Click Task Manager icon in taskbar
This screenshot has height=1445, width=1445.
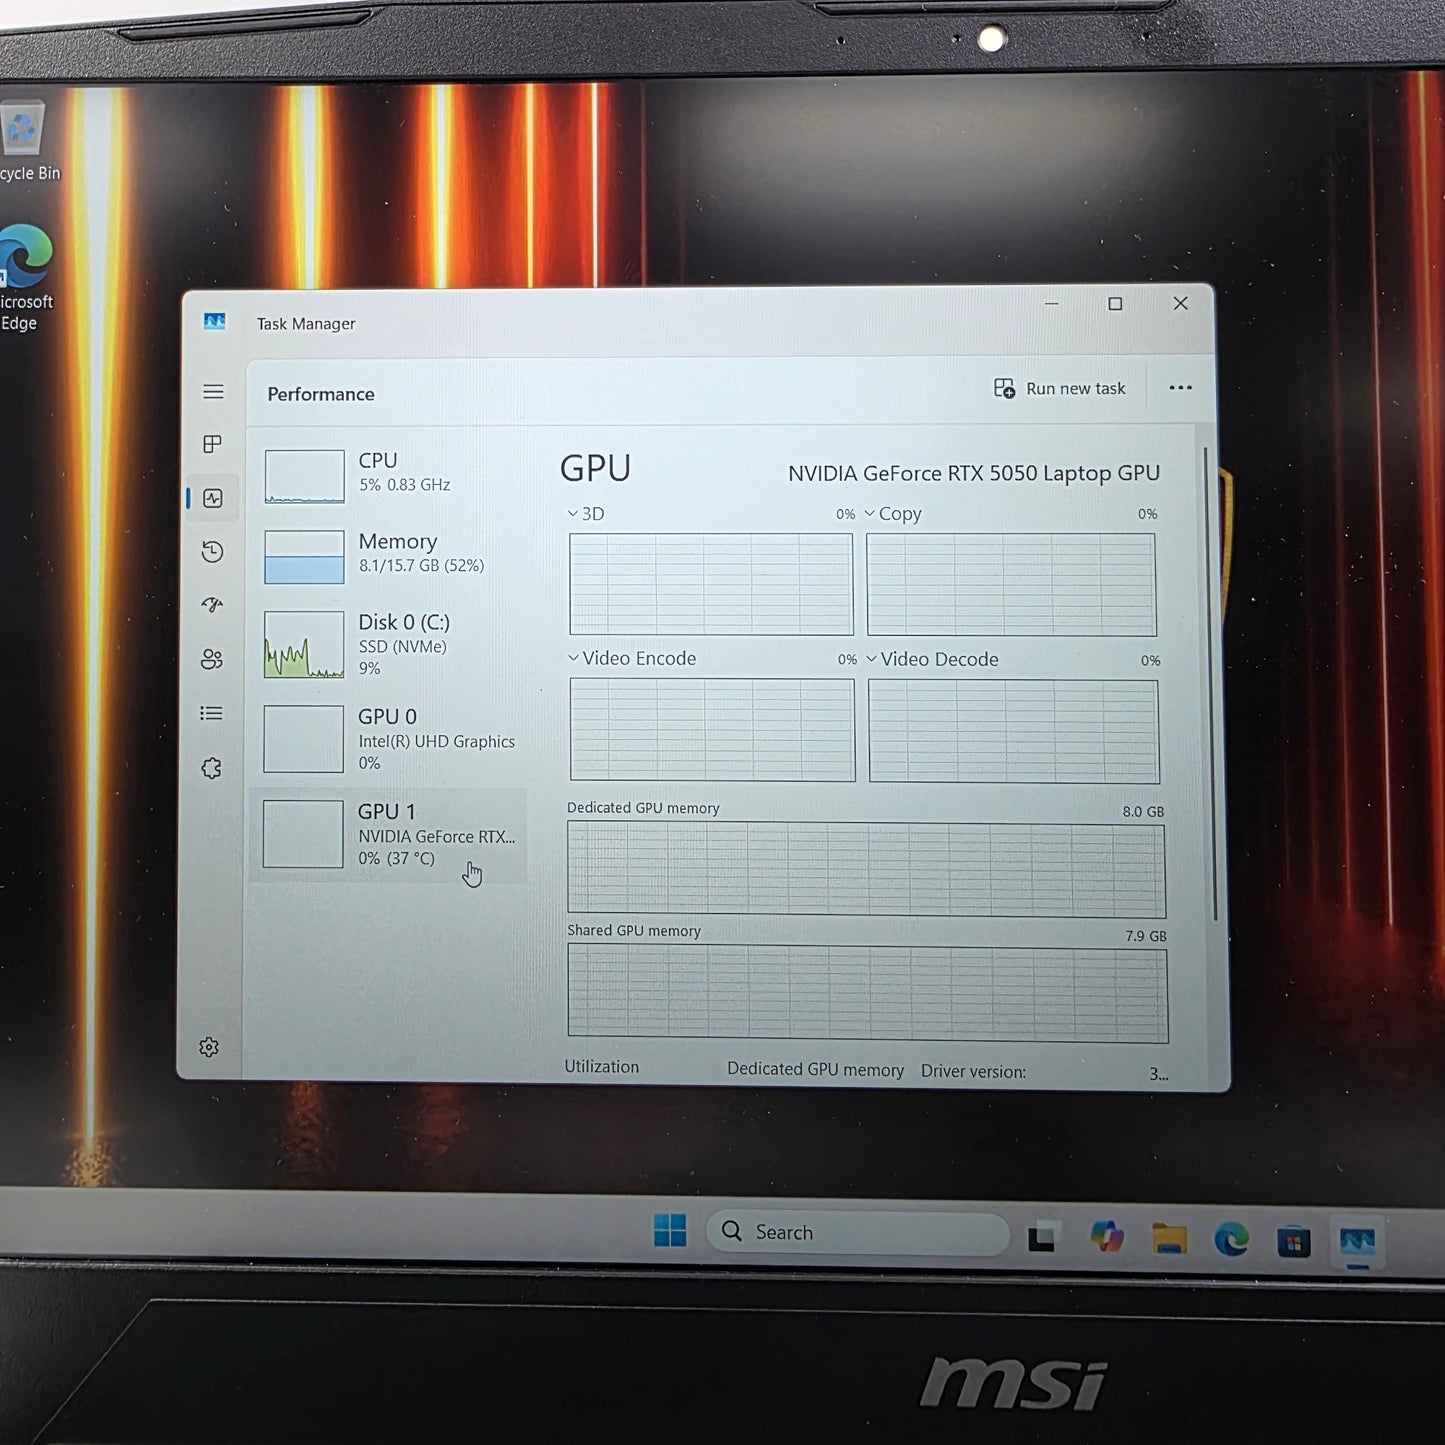tap(1357, 1243)
